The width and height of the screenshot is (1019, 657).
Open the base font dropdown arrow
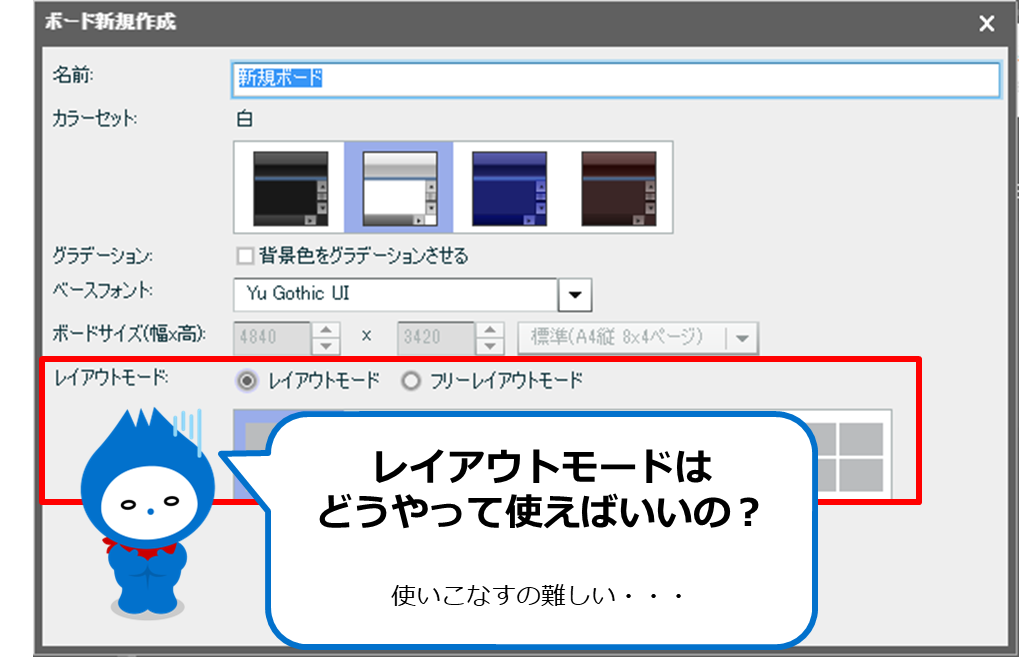coord(575,295)
